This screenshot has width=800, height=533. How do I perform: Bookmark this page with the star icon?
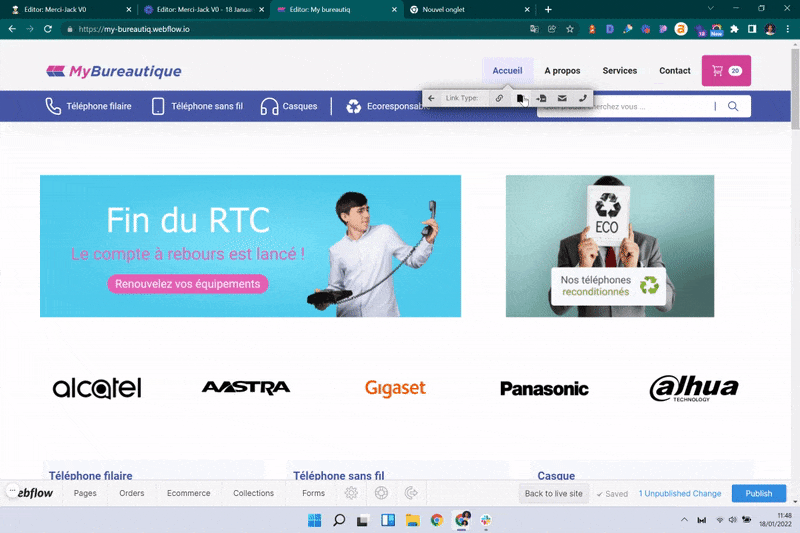point(570,29)
